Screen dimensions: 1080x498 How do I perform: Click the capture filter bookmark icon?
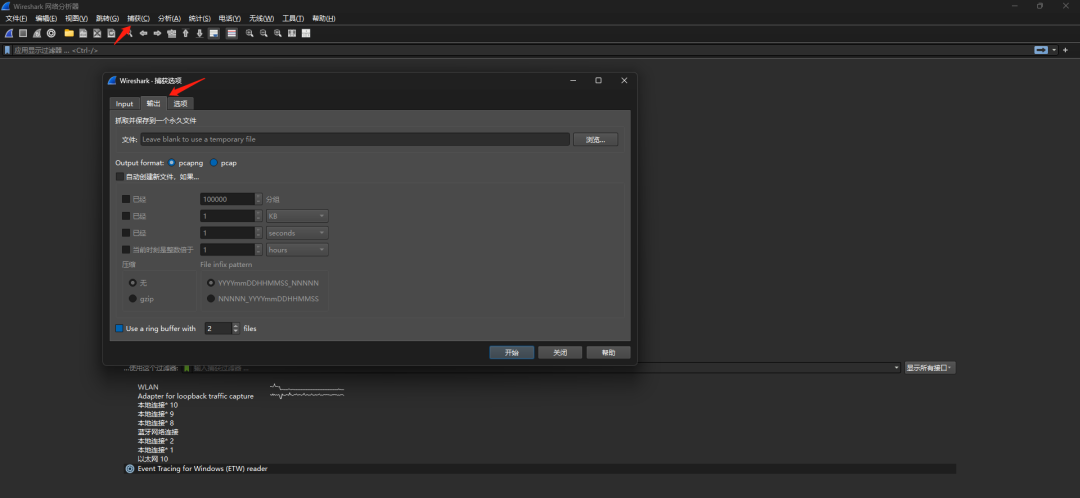point(187,368)
